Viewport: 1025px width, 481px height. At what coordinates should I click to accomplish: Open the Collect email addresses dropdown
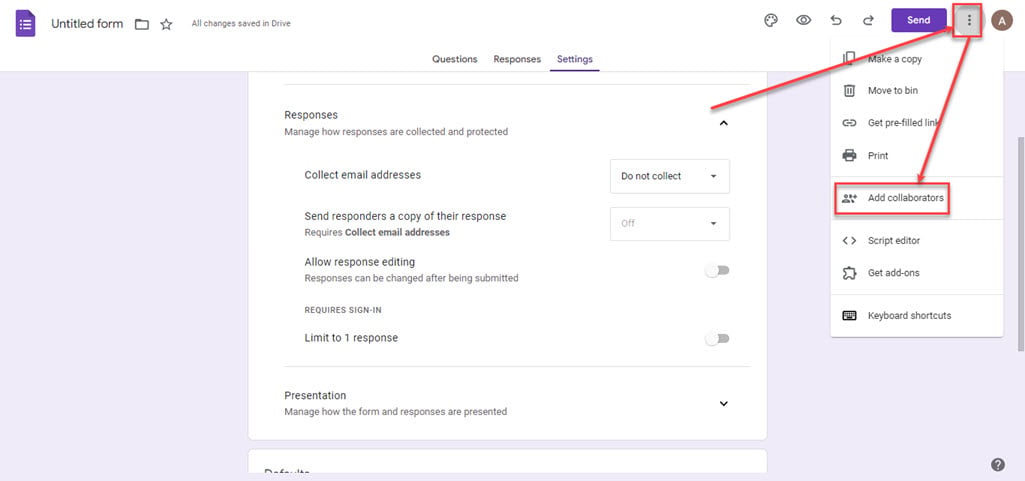669,176
